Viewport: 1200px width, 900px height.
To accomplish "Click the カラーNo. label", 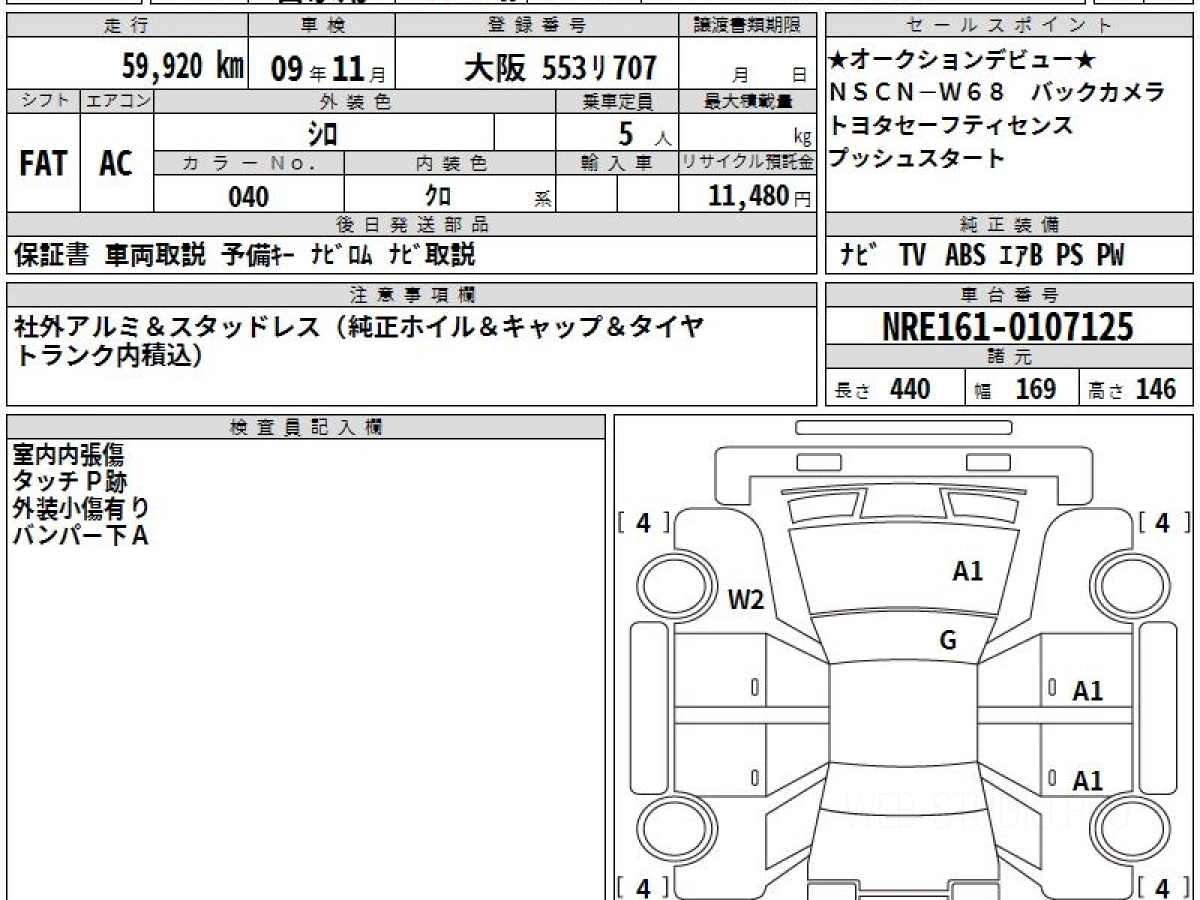I will point(249,163).
